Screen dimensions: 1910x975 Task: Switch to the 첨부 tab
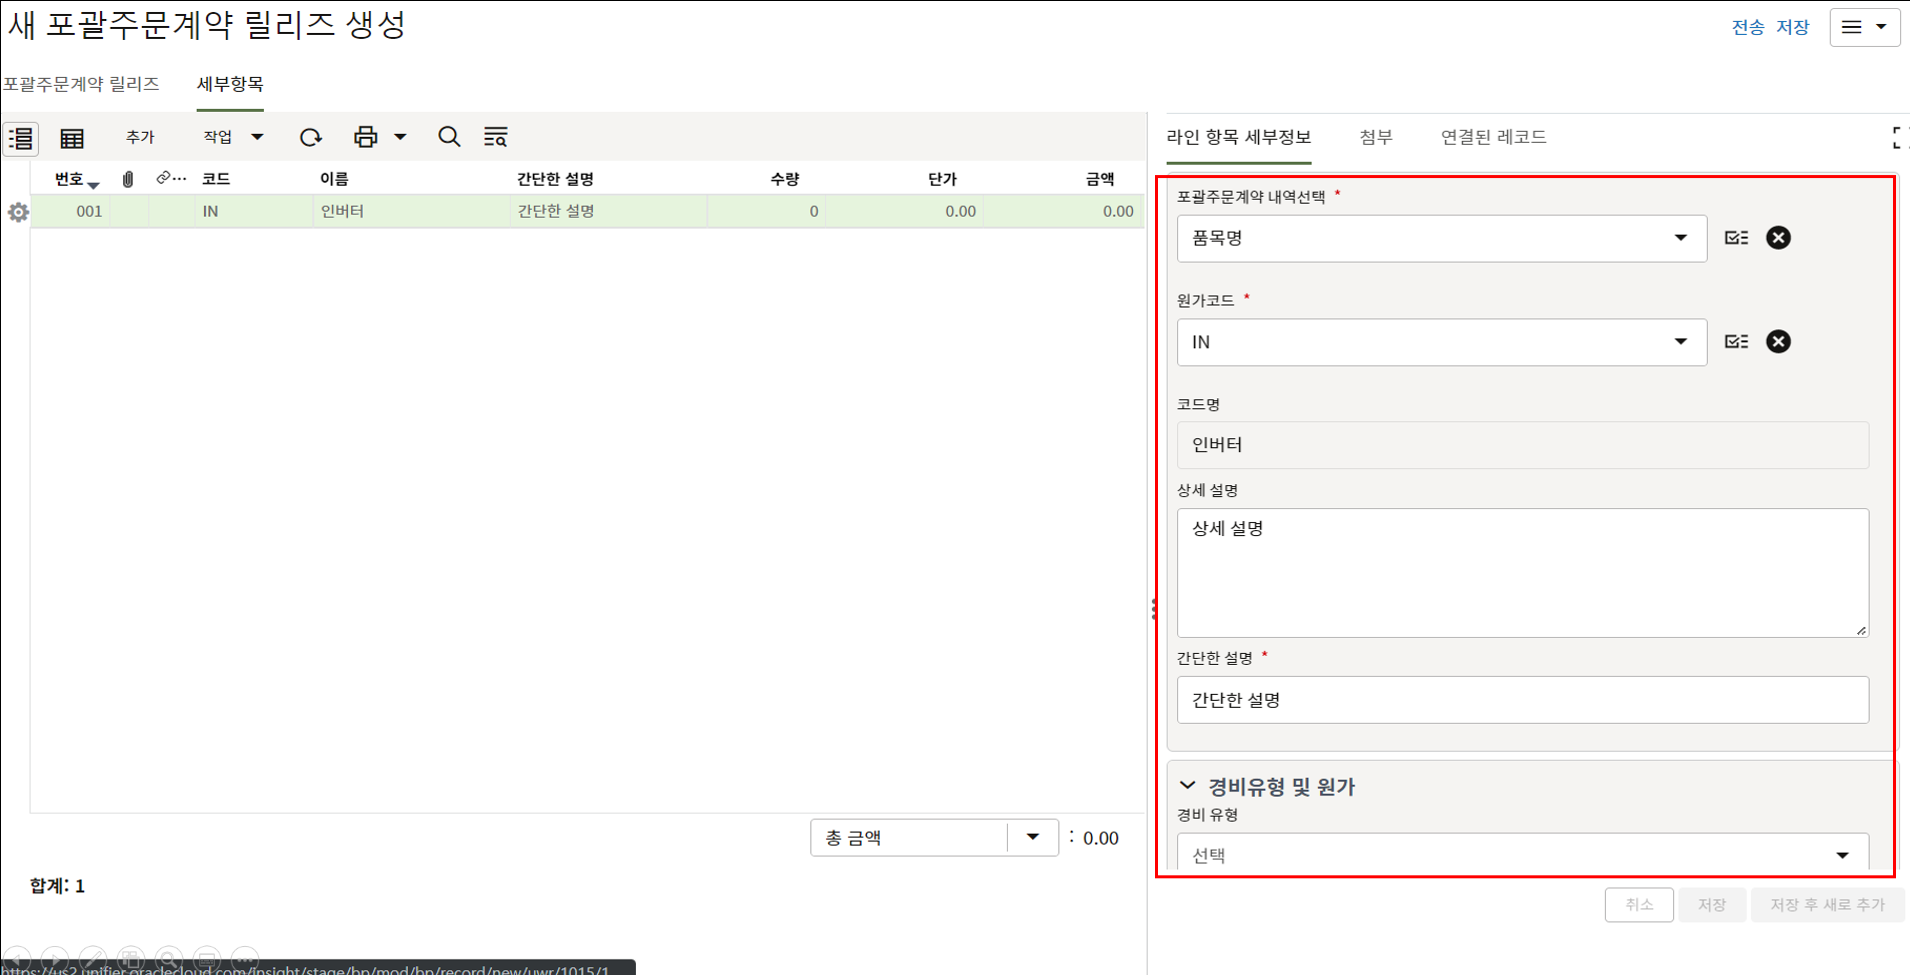[x=1375, y=137]
